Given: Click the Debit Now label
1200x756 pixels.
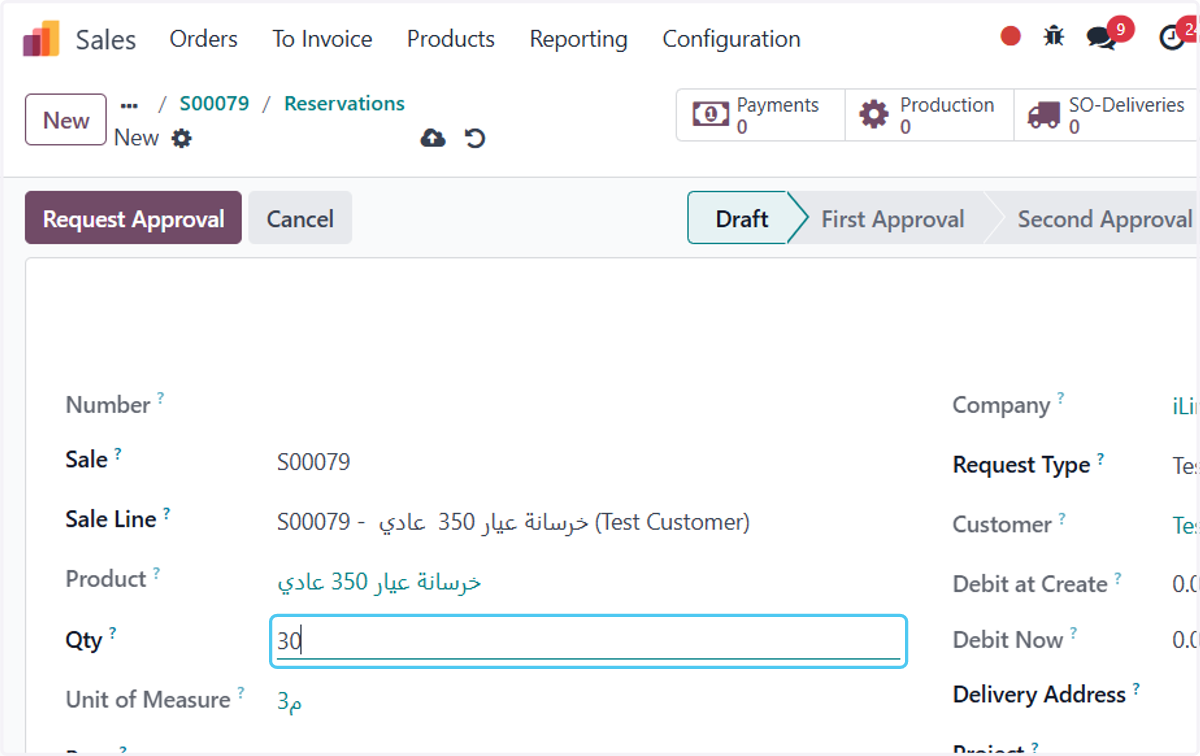Looking at the screenshot, I should (1008, 640).
